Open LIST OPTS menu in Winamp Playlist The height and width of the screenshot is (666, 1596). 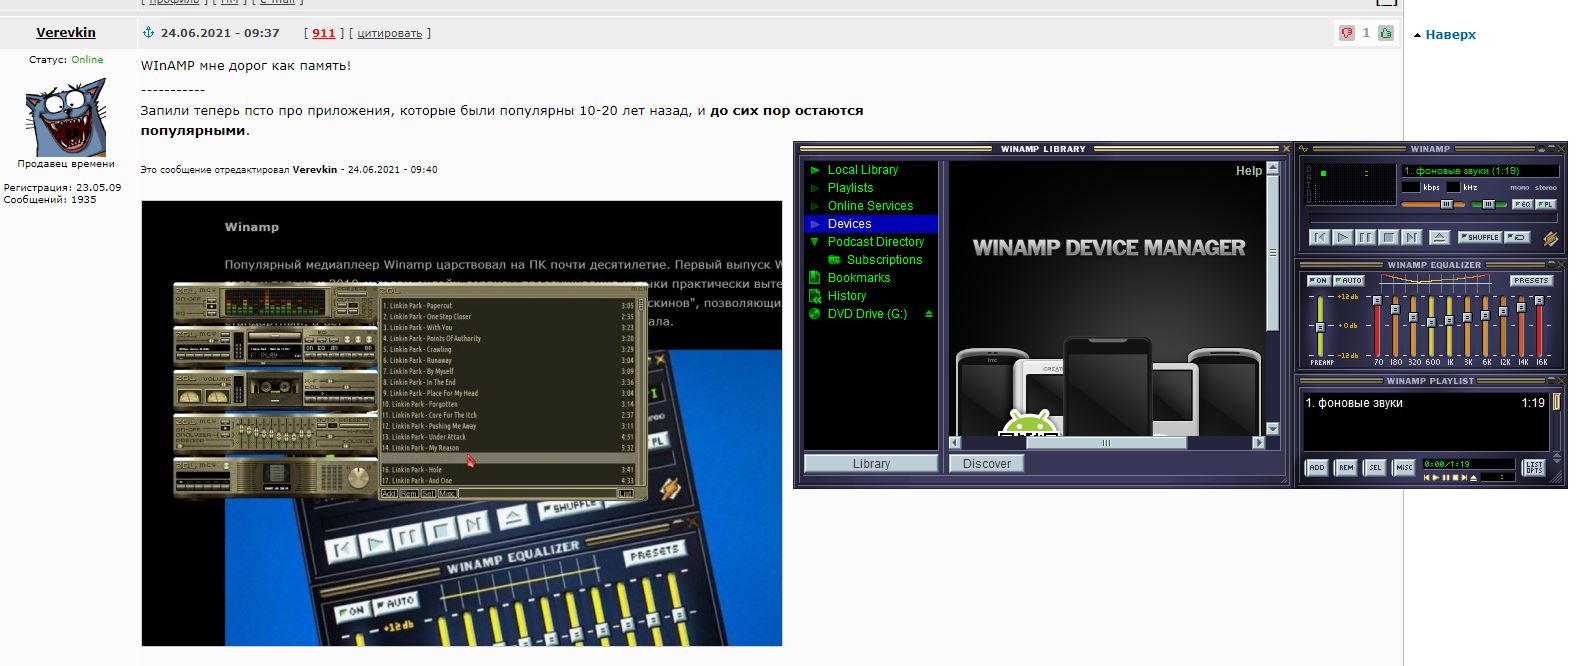pos(1534,467)
